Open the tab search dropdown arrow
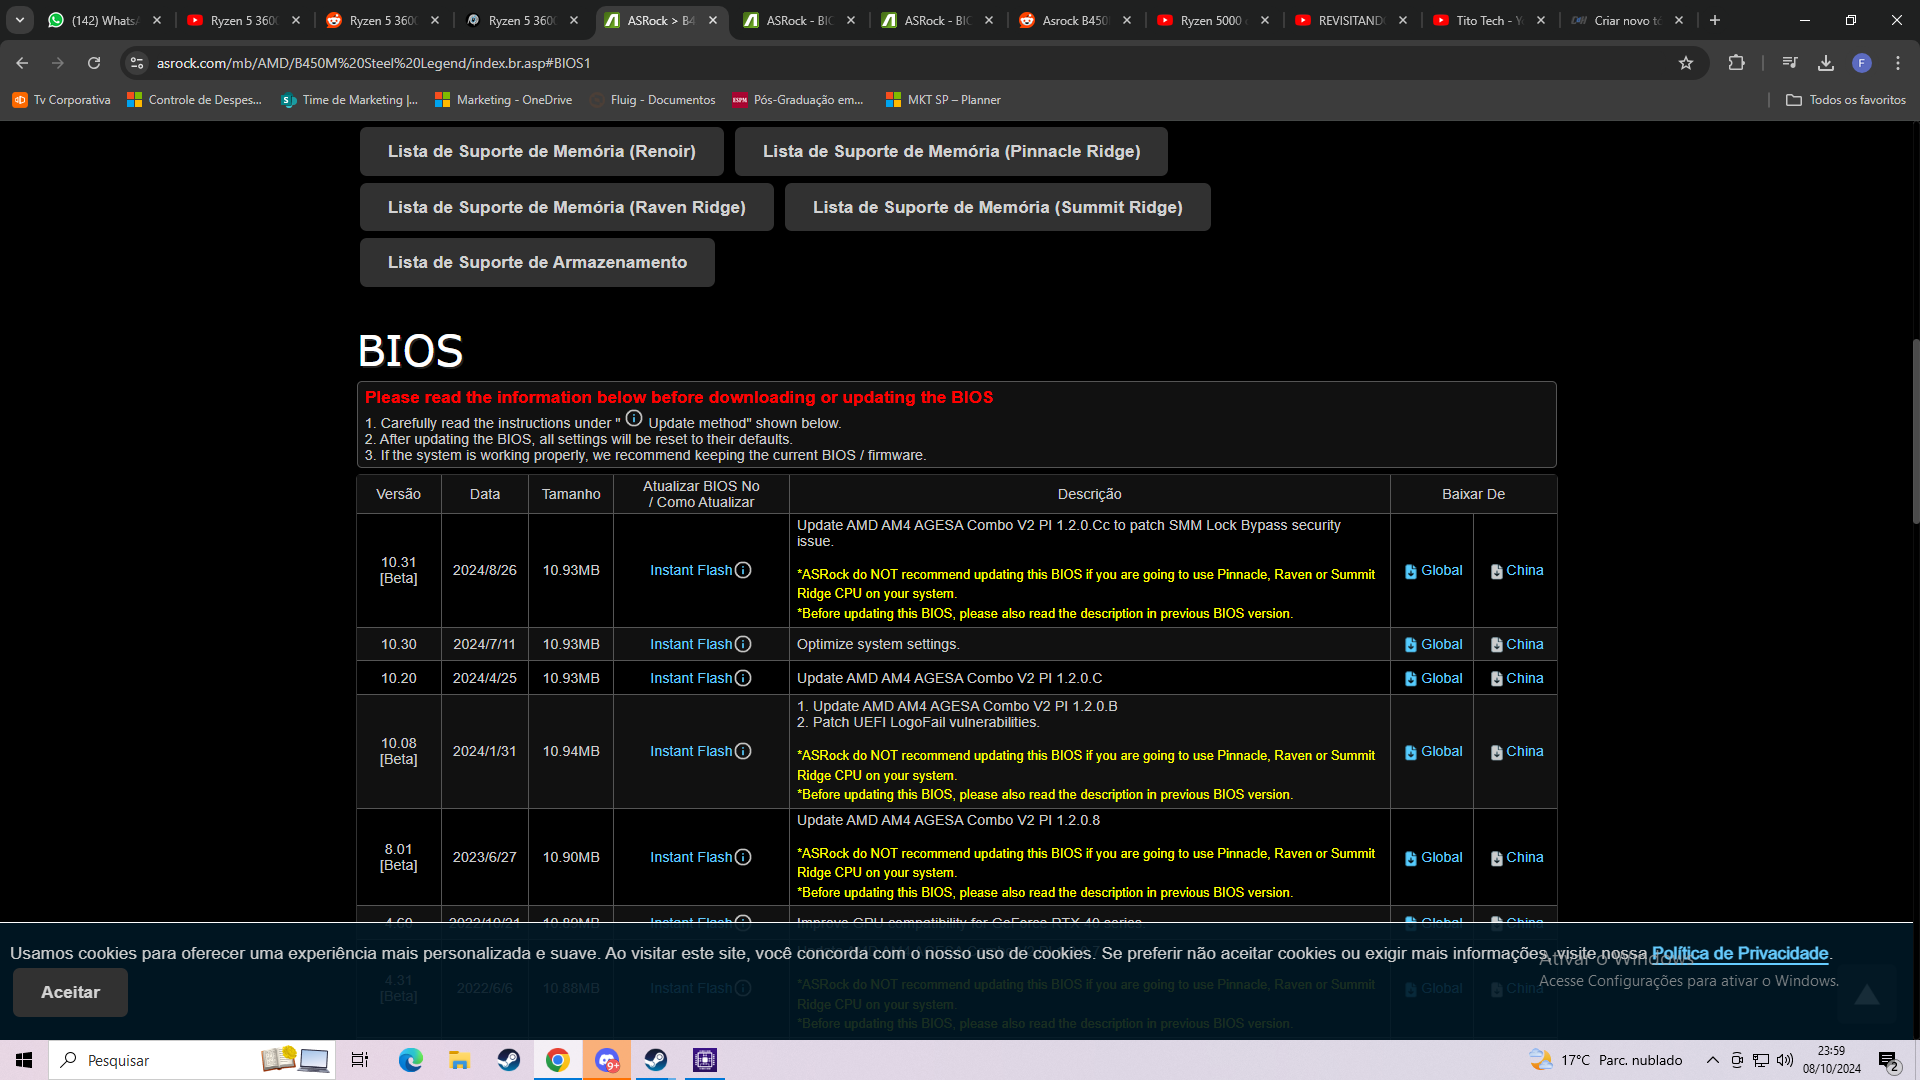The height and width of the screenshot is (1080, 1920). point(20,20)
